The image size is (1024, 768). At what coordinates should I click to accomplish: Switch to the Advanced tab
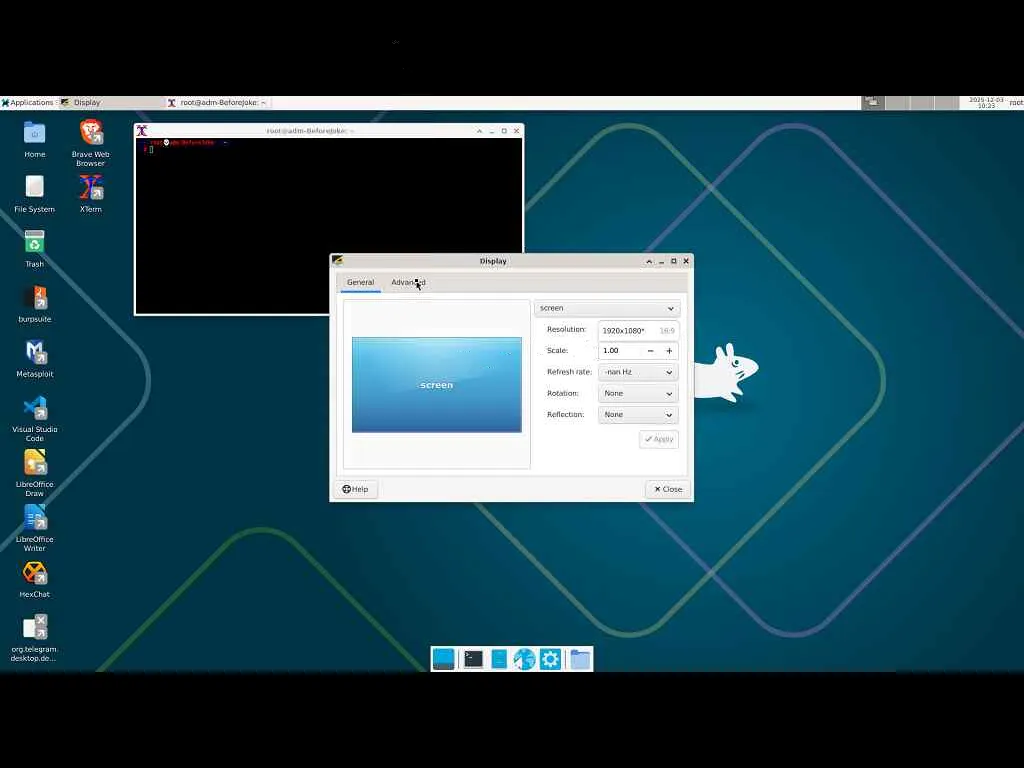point(408,282)
